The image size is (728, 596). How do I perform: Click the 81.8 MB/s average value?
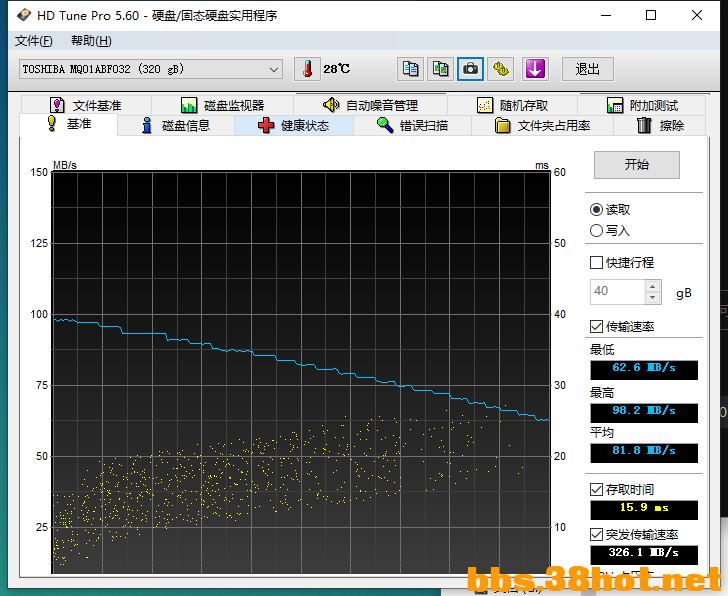pos(644,453)
